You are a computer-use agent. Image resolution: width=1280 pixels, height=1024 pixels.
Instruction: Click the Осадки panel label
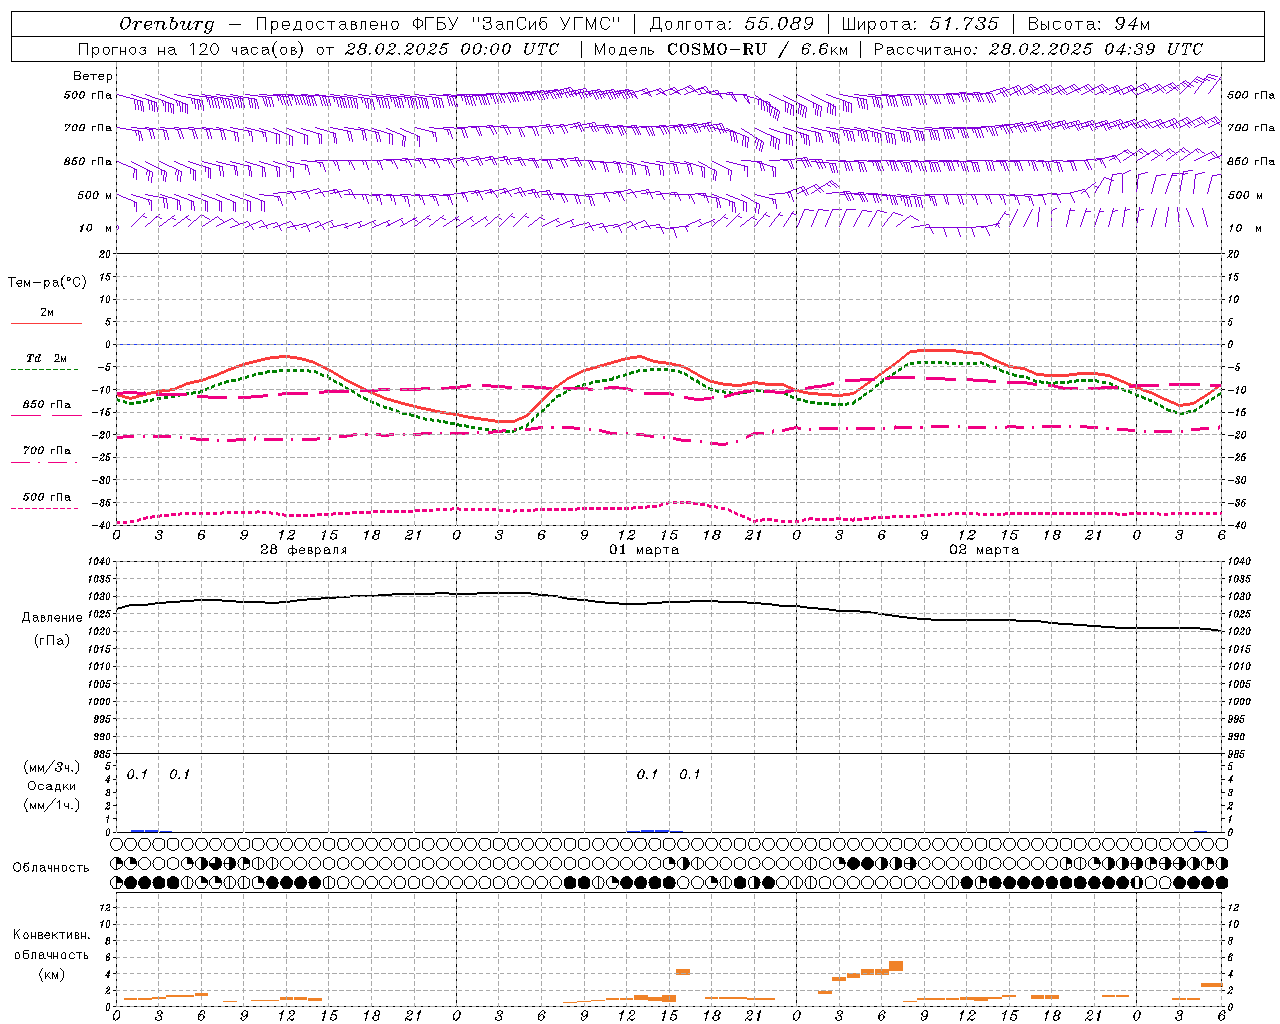[x=51, y=786]
